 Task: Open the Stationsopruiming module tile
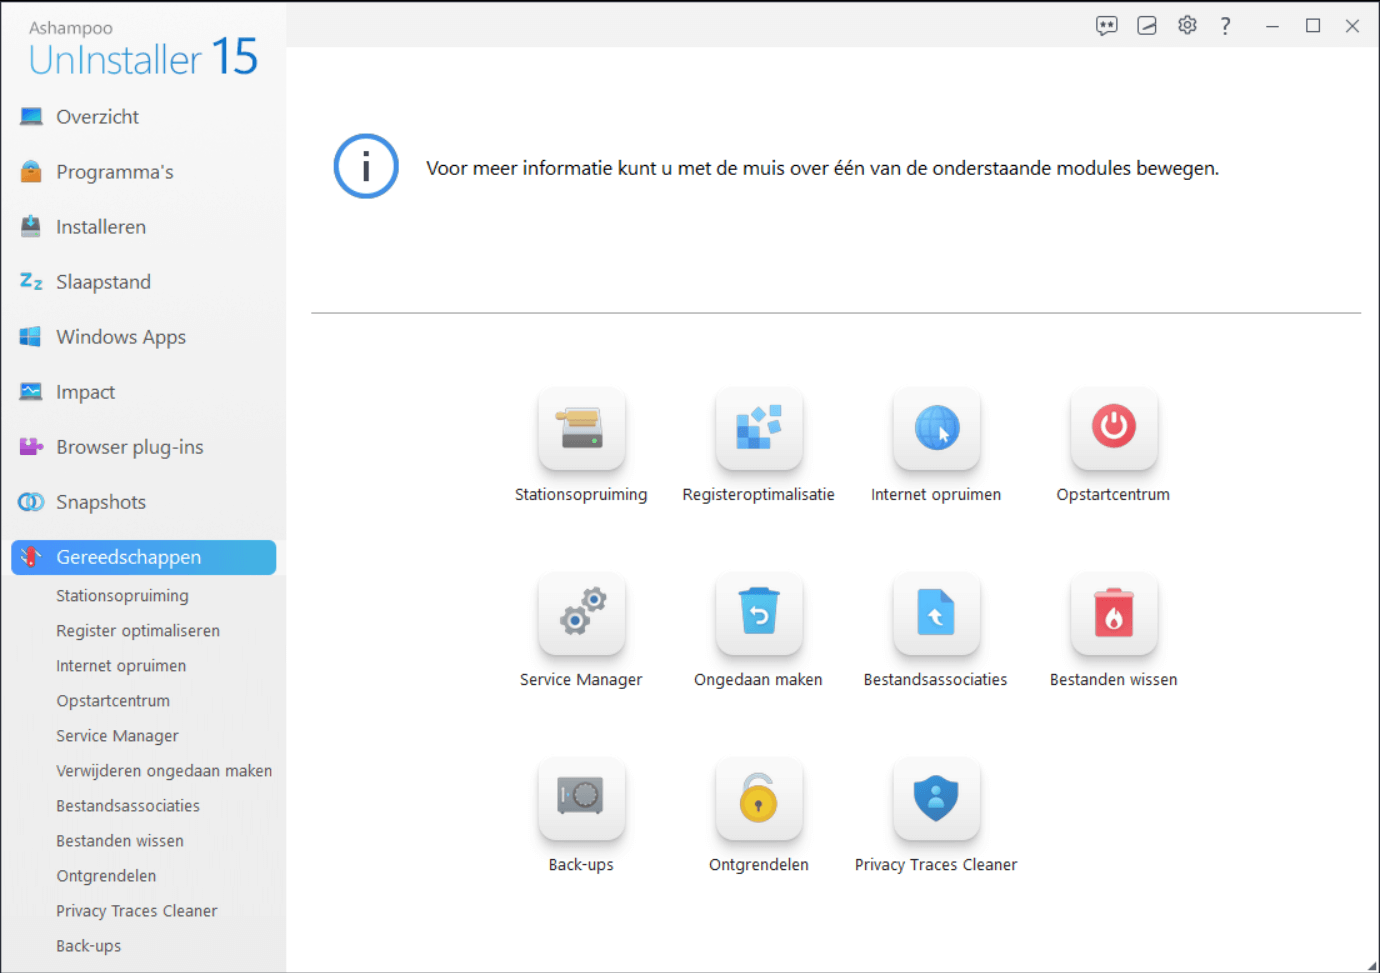(x=581, y=428)
